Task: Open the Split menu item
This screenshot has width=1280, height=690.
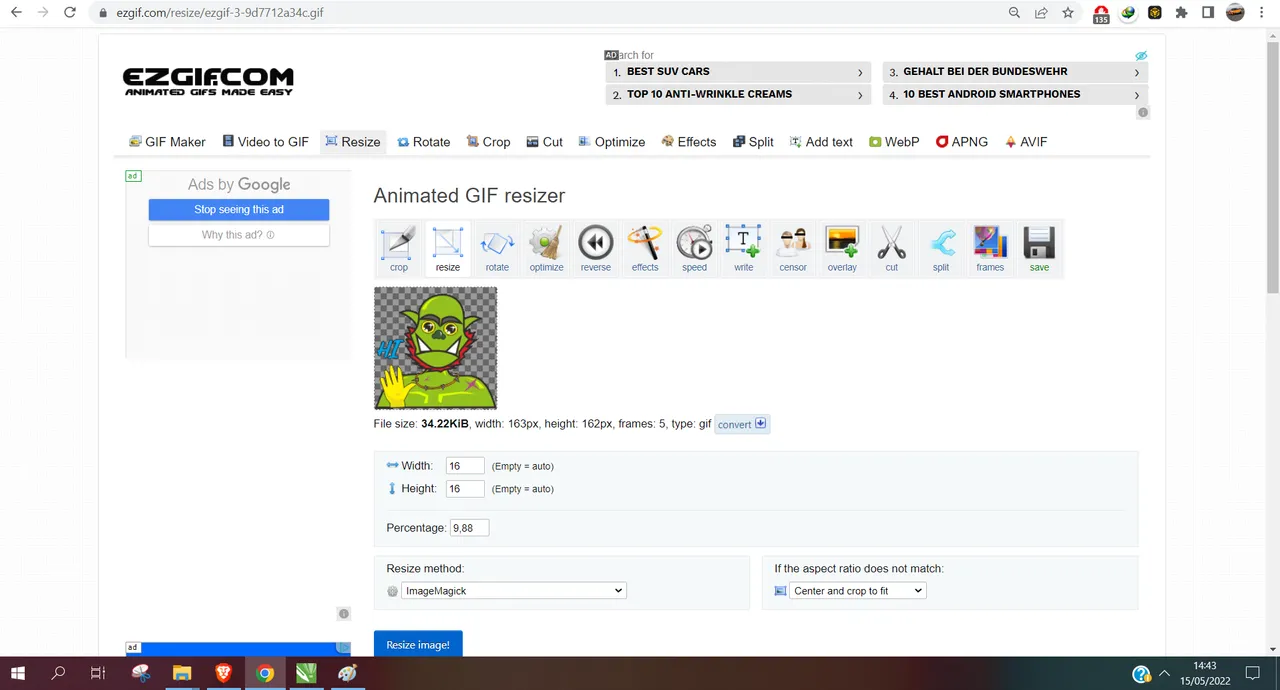Action: point(753,142)
